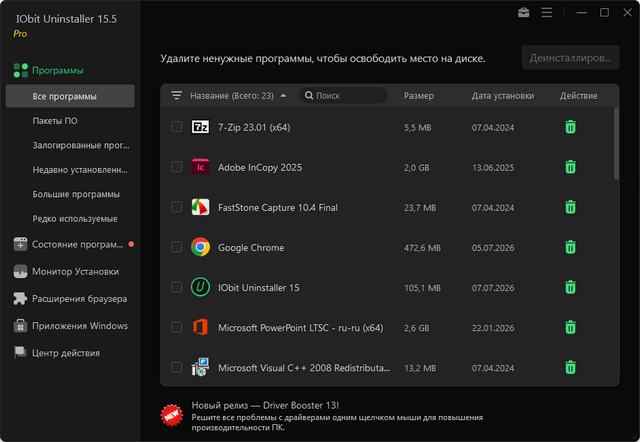Click the red NEW badge icon
Image resolution: width=640 pixels, height=442 pixels.
pos(172,415)
